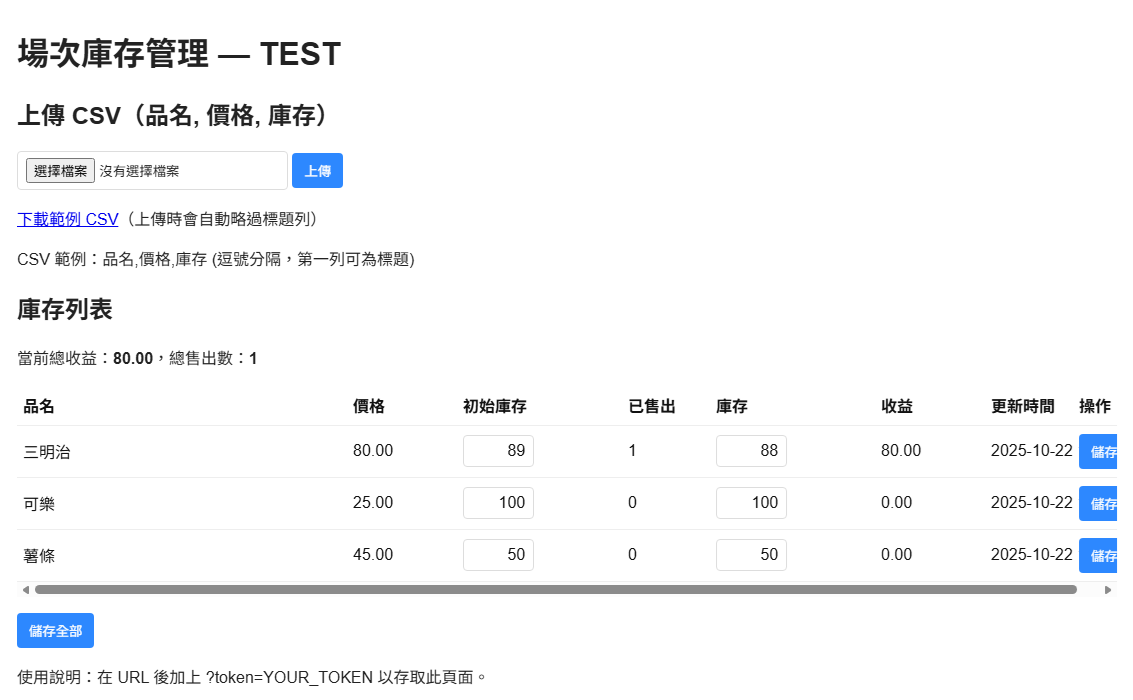Click the 價格 column header
The width and height of the screenshot is (1133, 700).
(369, 406)
